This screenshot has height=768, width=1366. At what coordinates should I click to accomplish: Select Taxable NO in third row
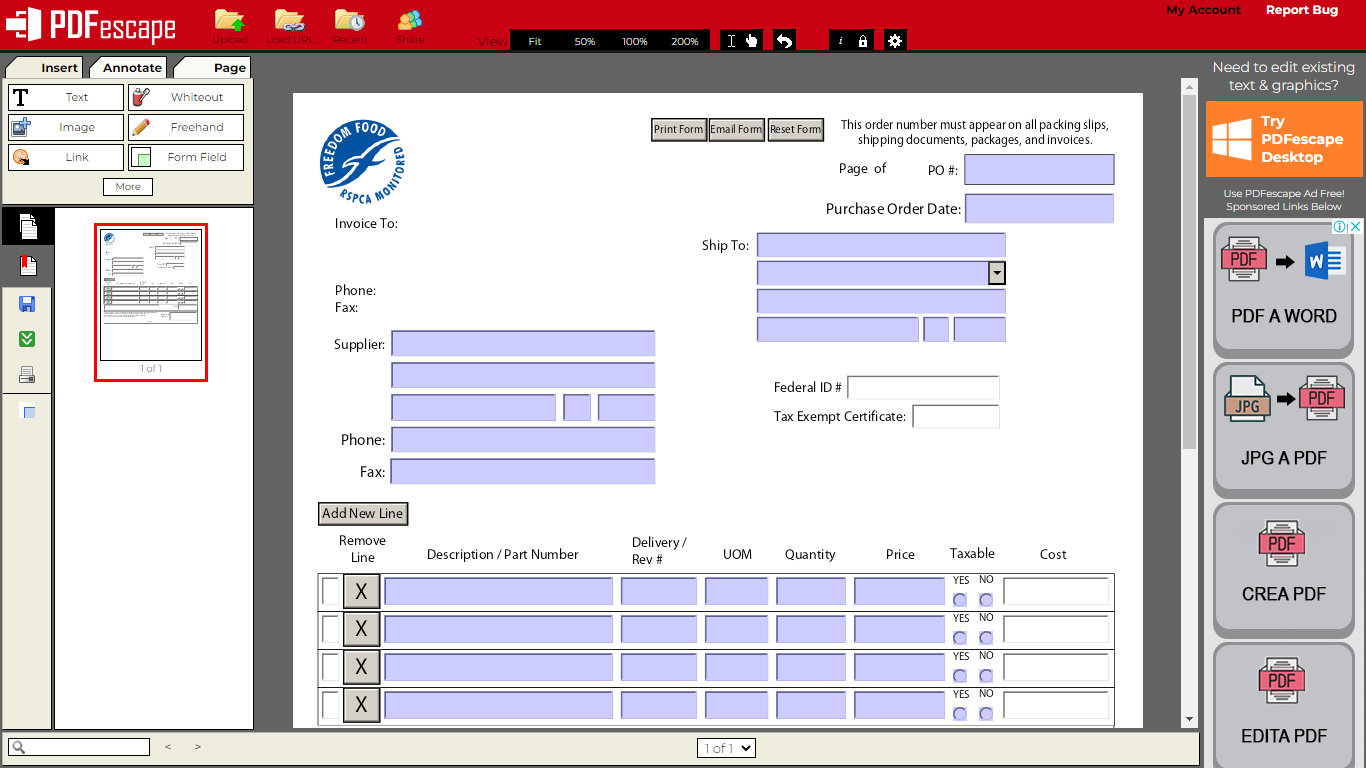986,676
